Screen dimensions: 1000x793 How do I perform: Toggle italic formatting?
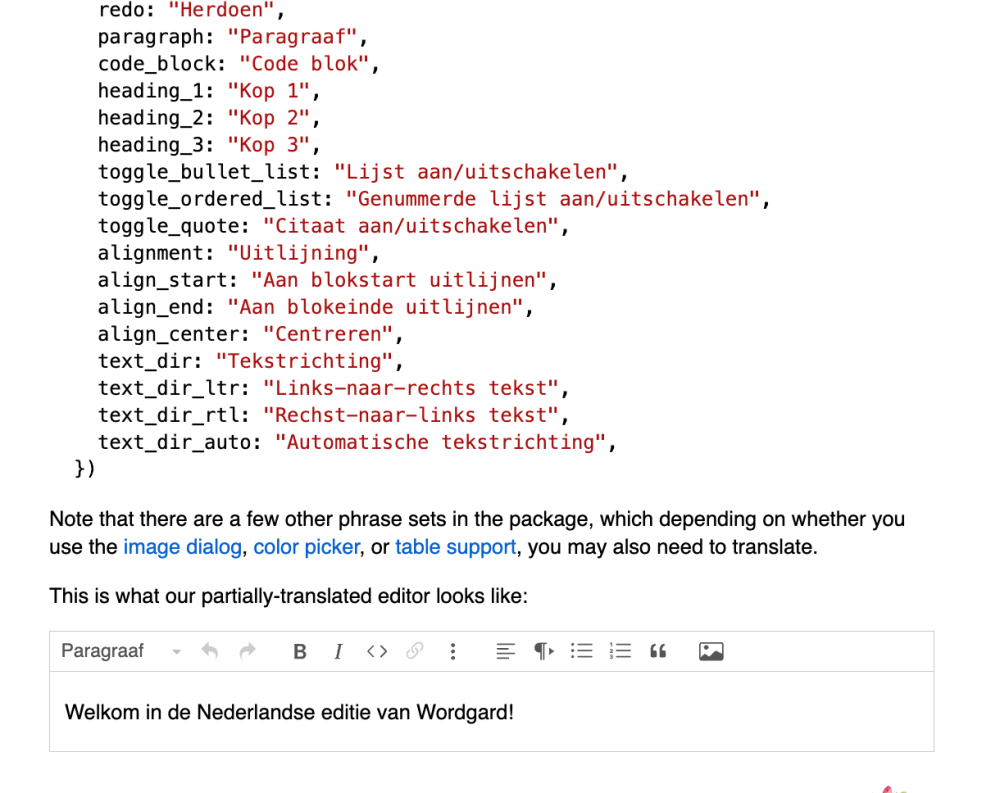pyautogui.click(x=338, y=651)
